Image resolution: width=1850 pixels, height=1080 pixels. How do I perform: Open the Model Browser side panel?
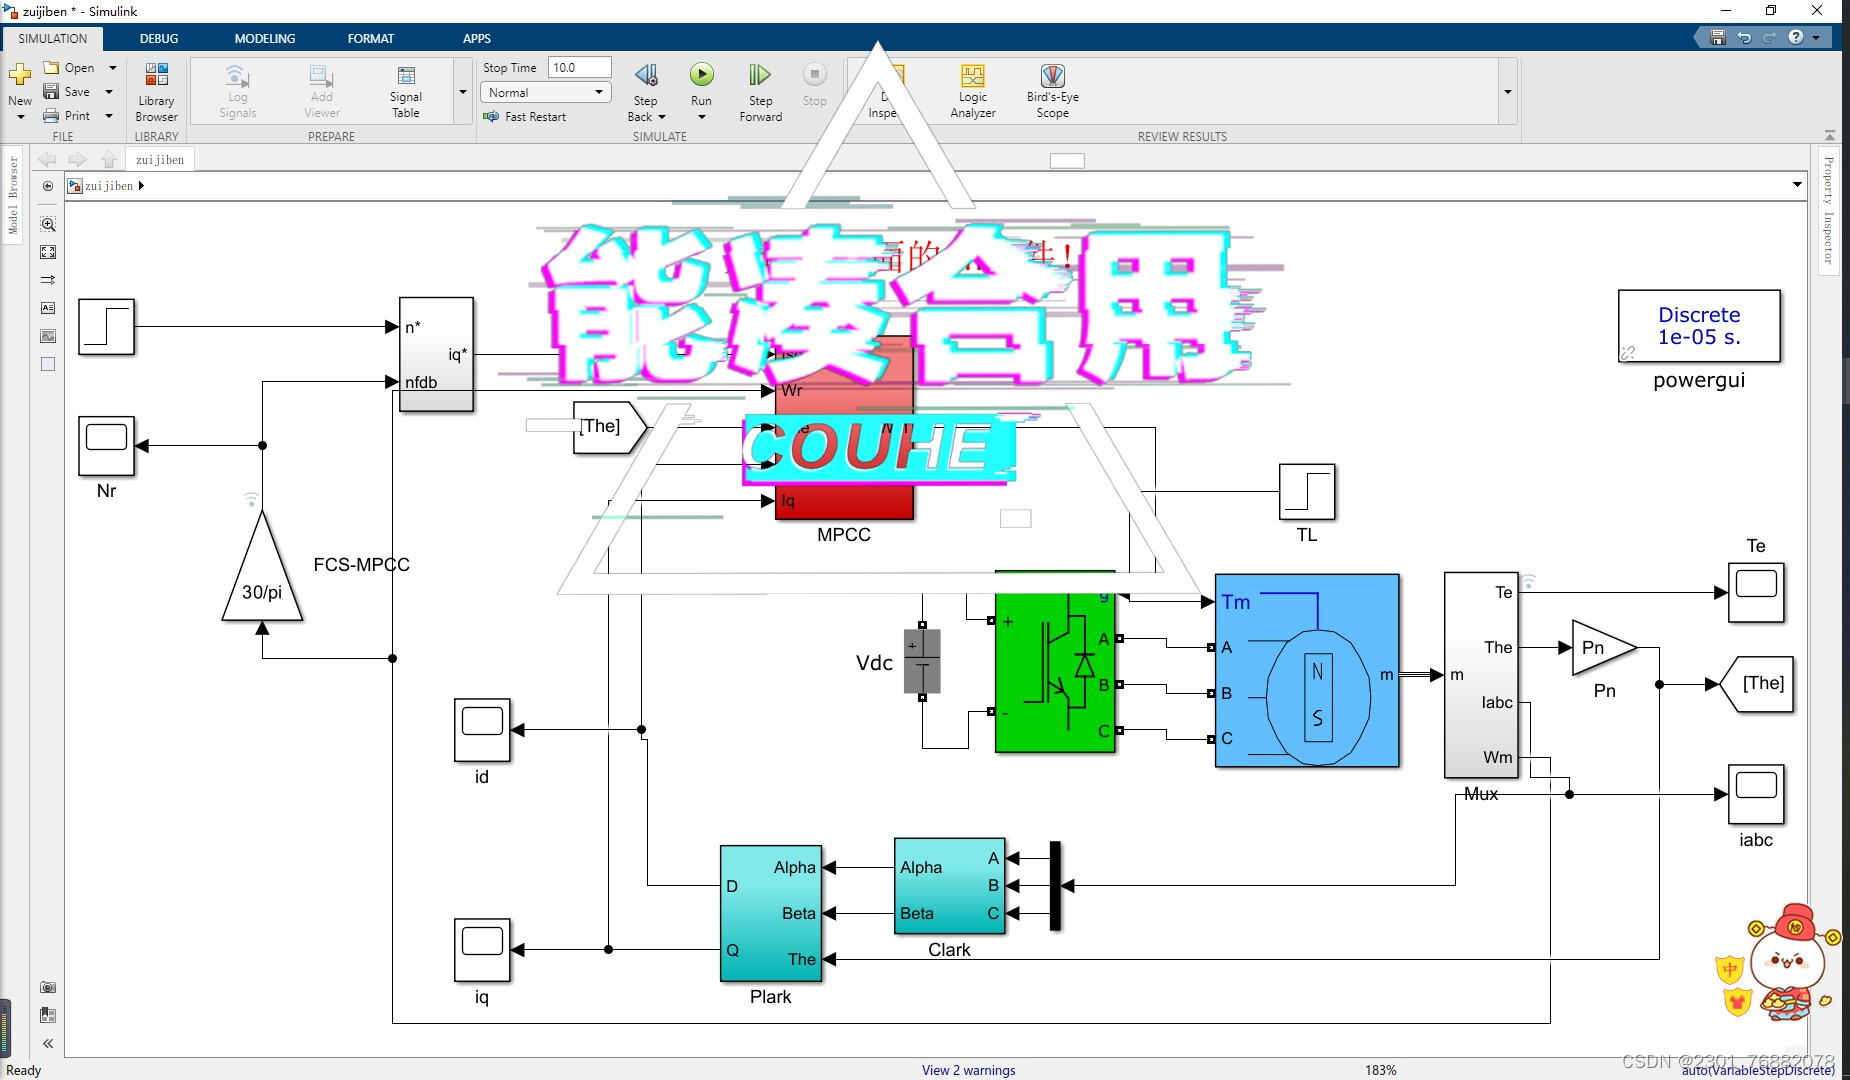click(13, 195)
